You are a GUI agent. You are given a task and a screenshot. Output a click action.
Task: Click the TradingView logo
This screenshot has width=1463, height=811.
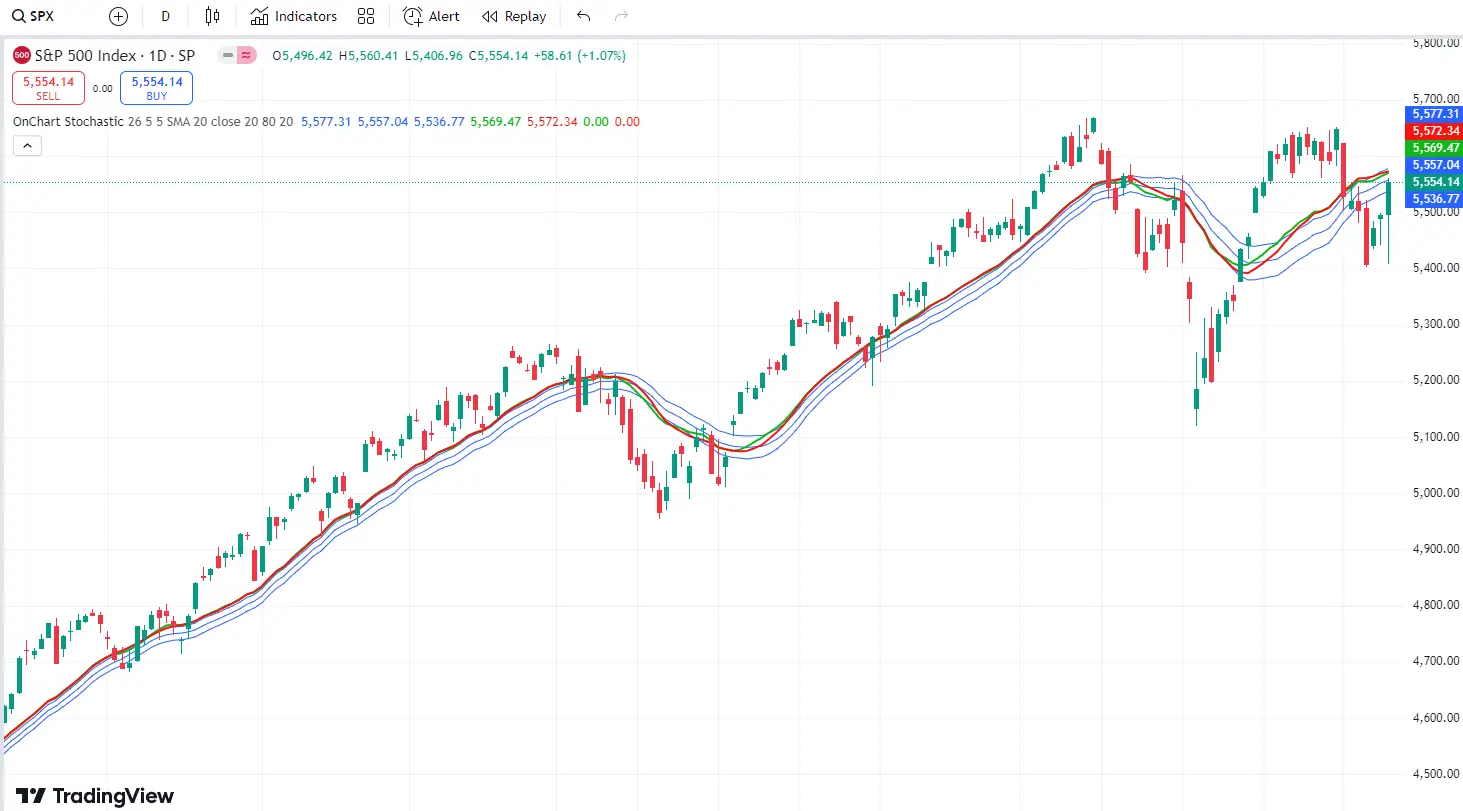click(93, 795)
